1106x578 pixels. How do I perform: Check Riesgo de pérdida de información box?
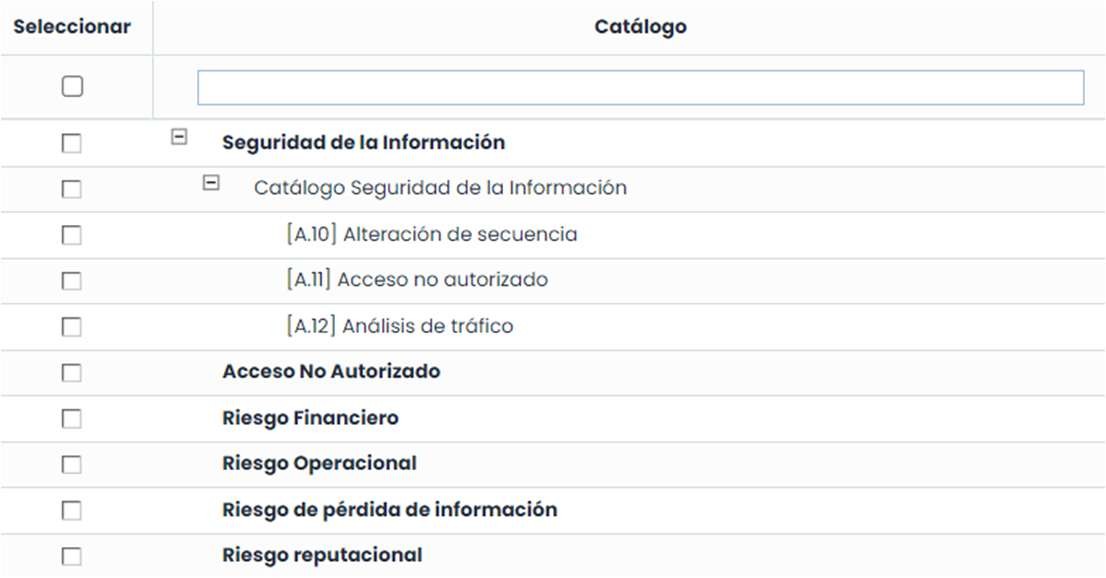click(x=72, y=511)
